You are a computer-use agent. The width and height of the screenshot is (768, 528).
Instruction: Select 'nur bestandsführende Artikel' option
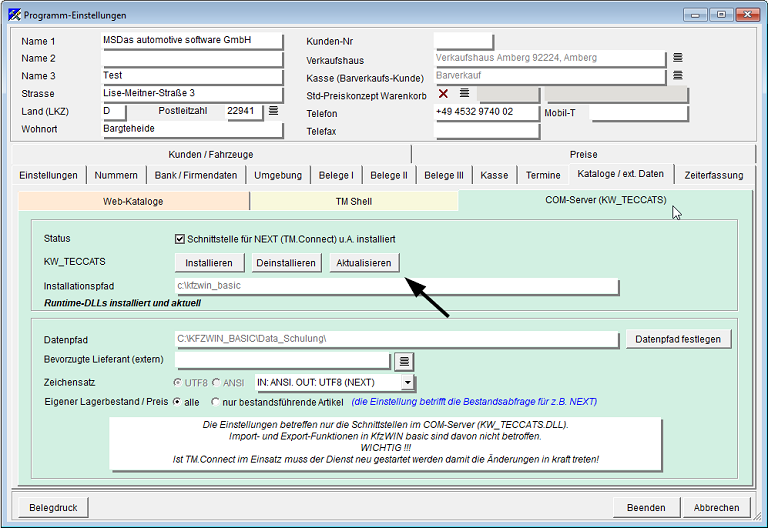point(215,402)
